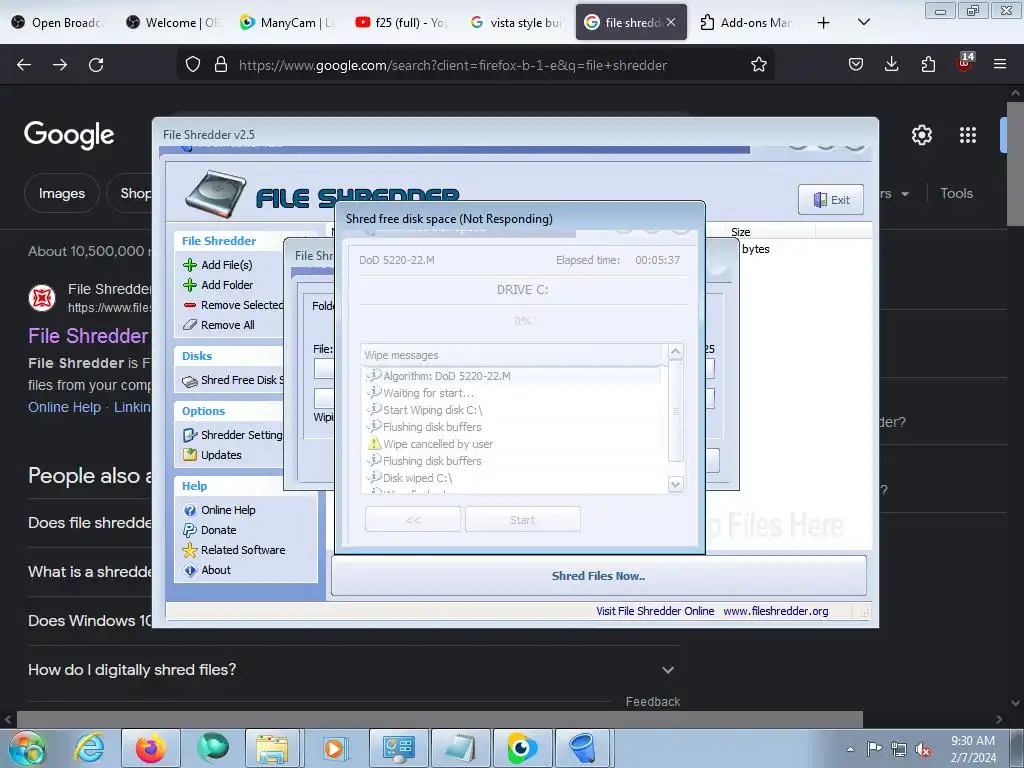The image size is (1024, 768).
Task: Open Google quick settings gear
Action: 921,135
